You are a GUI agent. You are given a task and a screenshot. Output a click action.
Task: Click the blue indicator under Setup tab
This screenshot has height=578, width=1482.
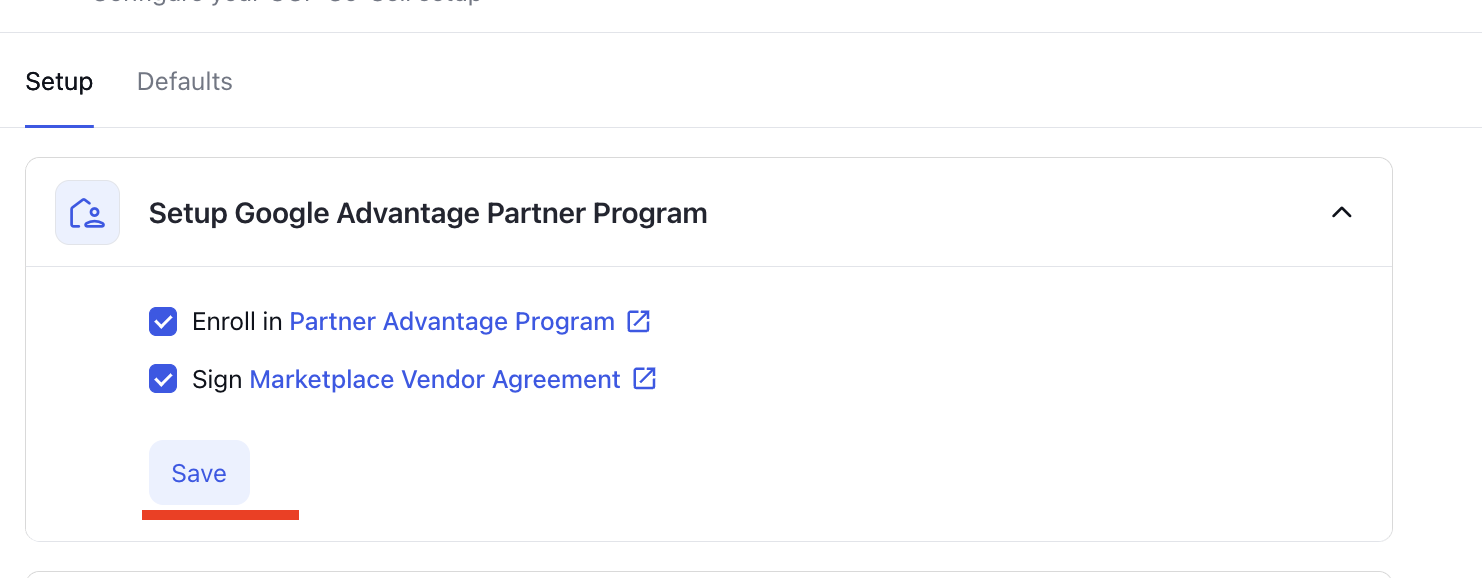[59, 126]
